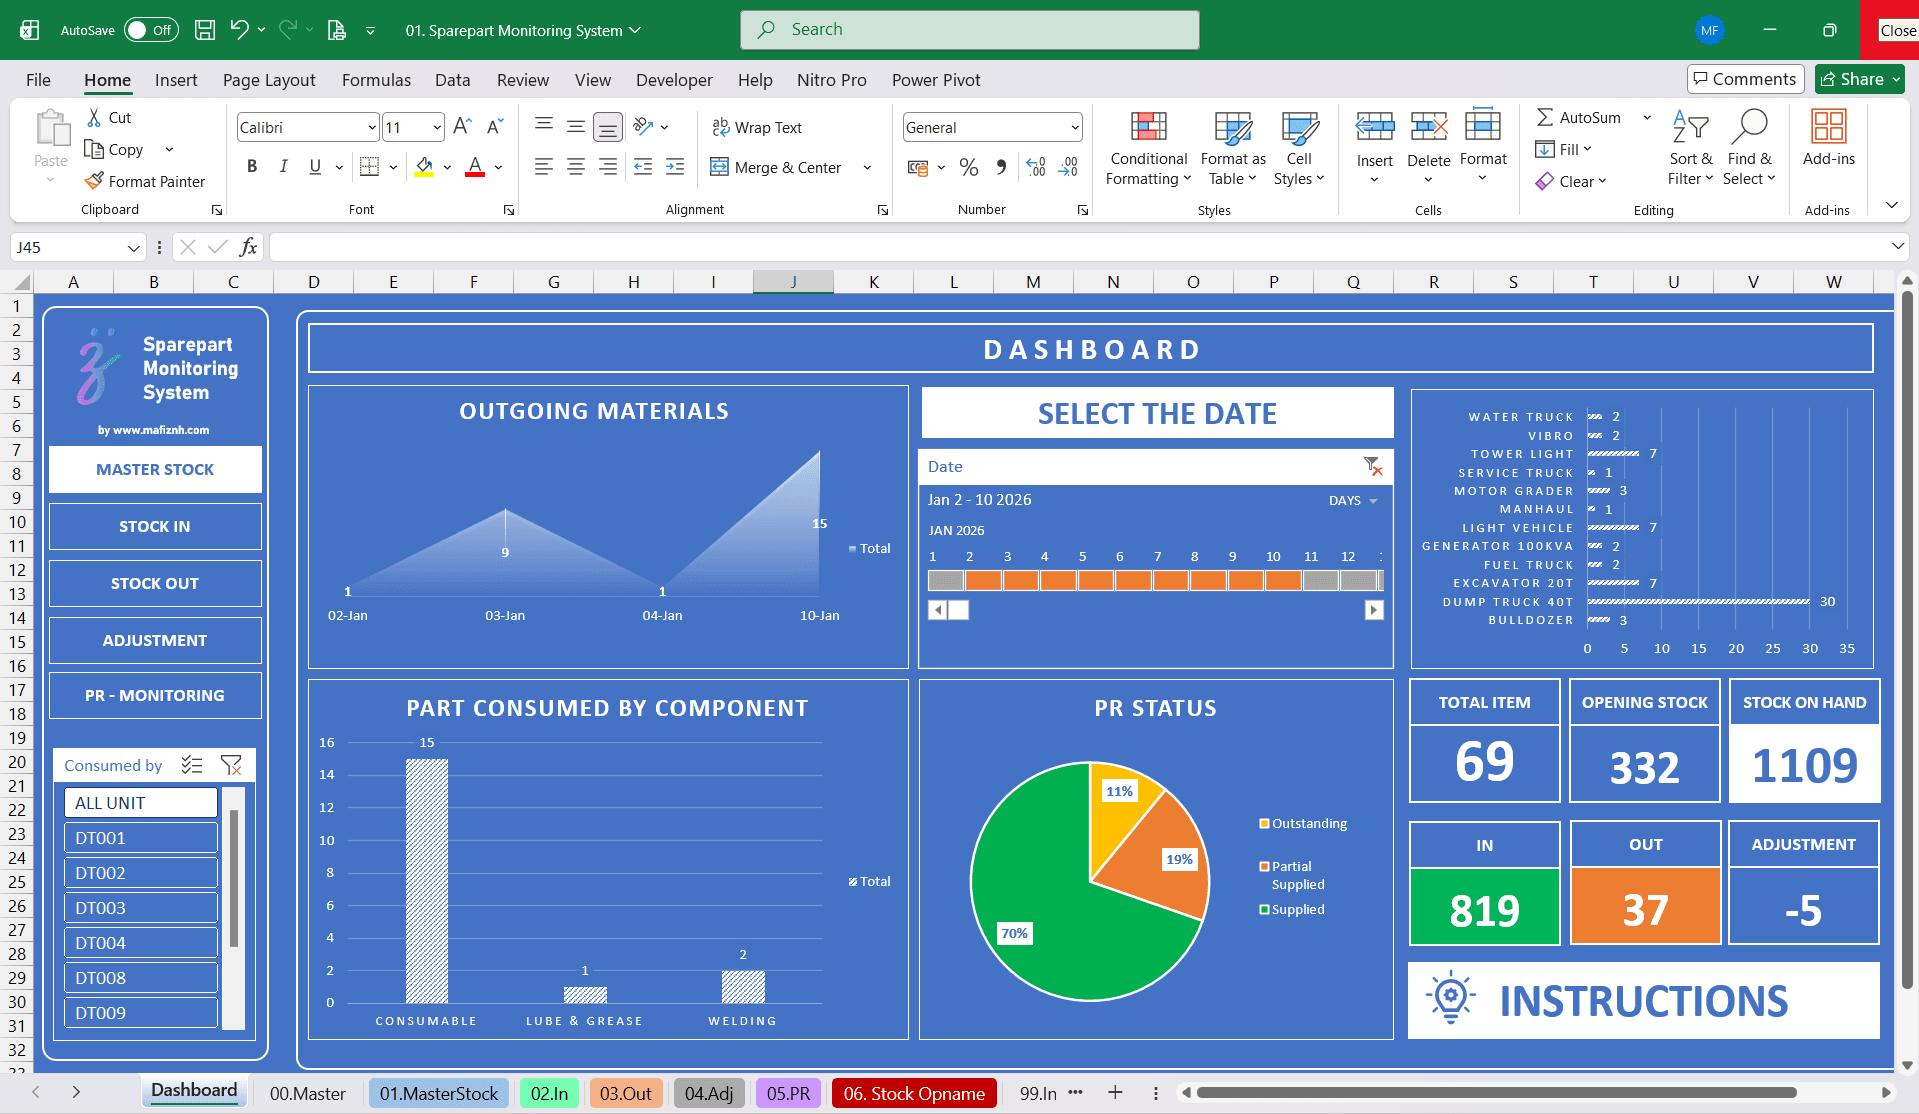Select DT003 in the Consumed by slicer
Image resolution: width=1919 pixels, height=1114 pixels.
(x=140, y=907)
